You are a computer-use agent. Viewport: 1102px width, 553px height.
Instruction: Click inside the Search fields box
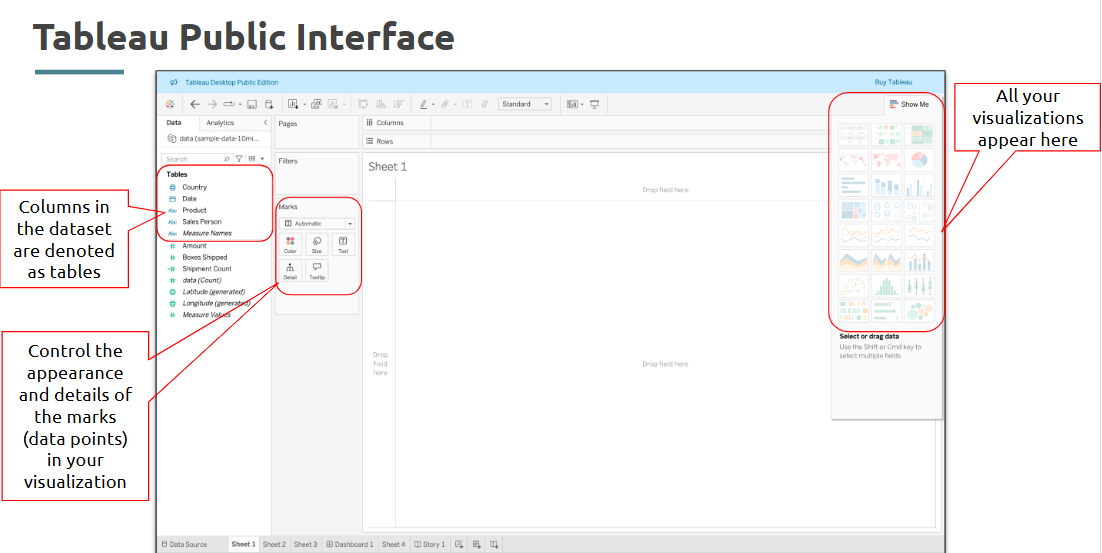[x=197, y=159]
